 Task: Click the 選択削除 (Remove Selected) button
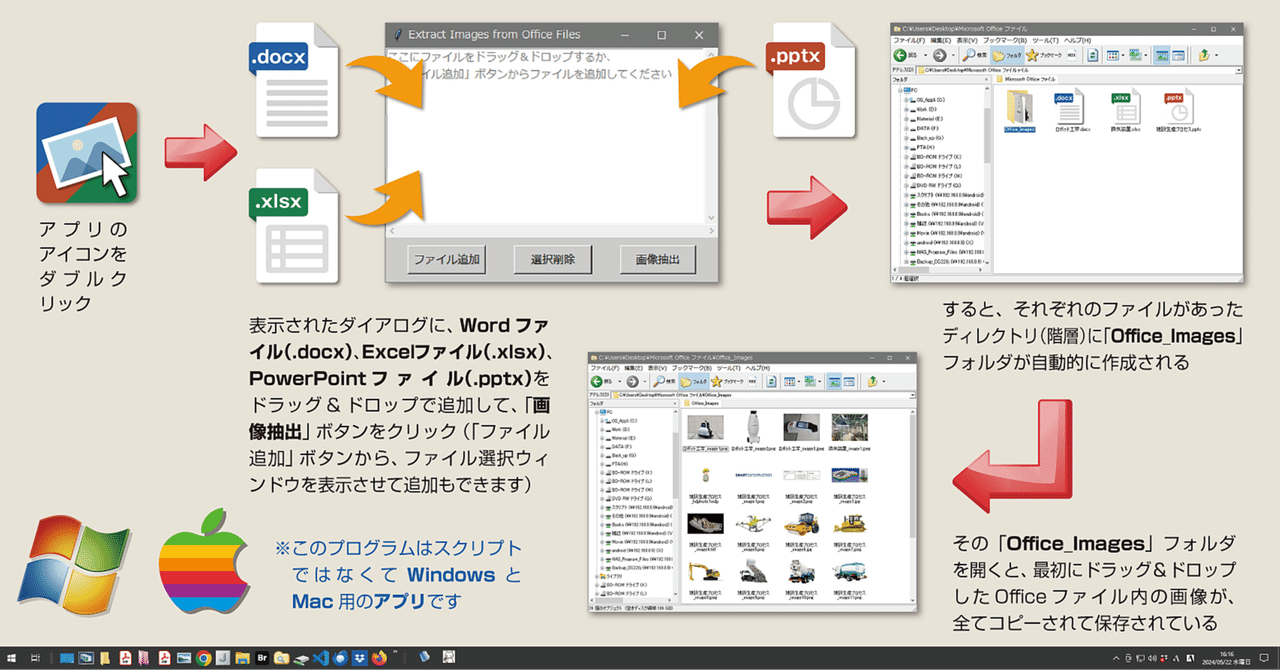[x=551, y=259]
